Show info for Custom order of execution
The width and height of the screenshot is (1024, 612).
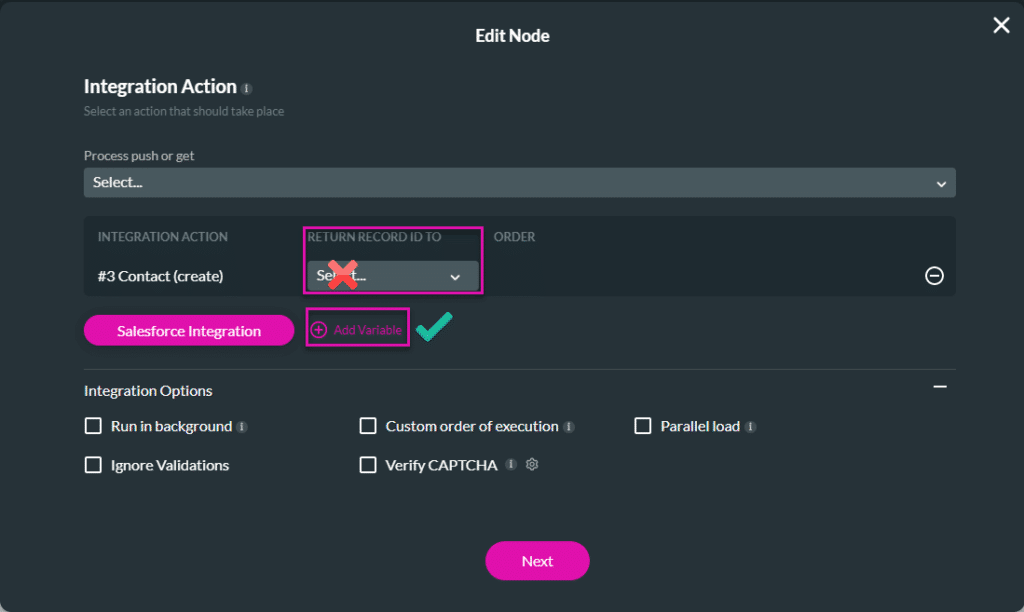point(569,427)
